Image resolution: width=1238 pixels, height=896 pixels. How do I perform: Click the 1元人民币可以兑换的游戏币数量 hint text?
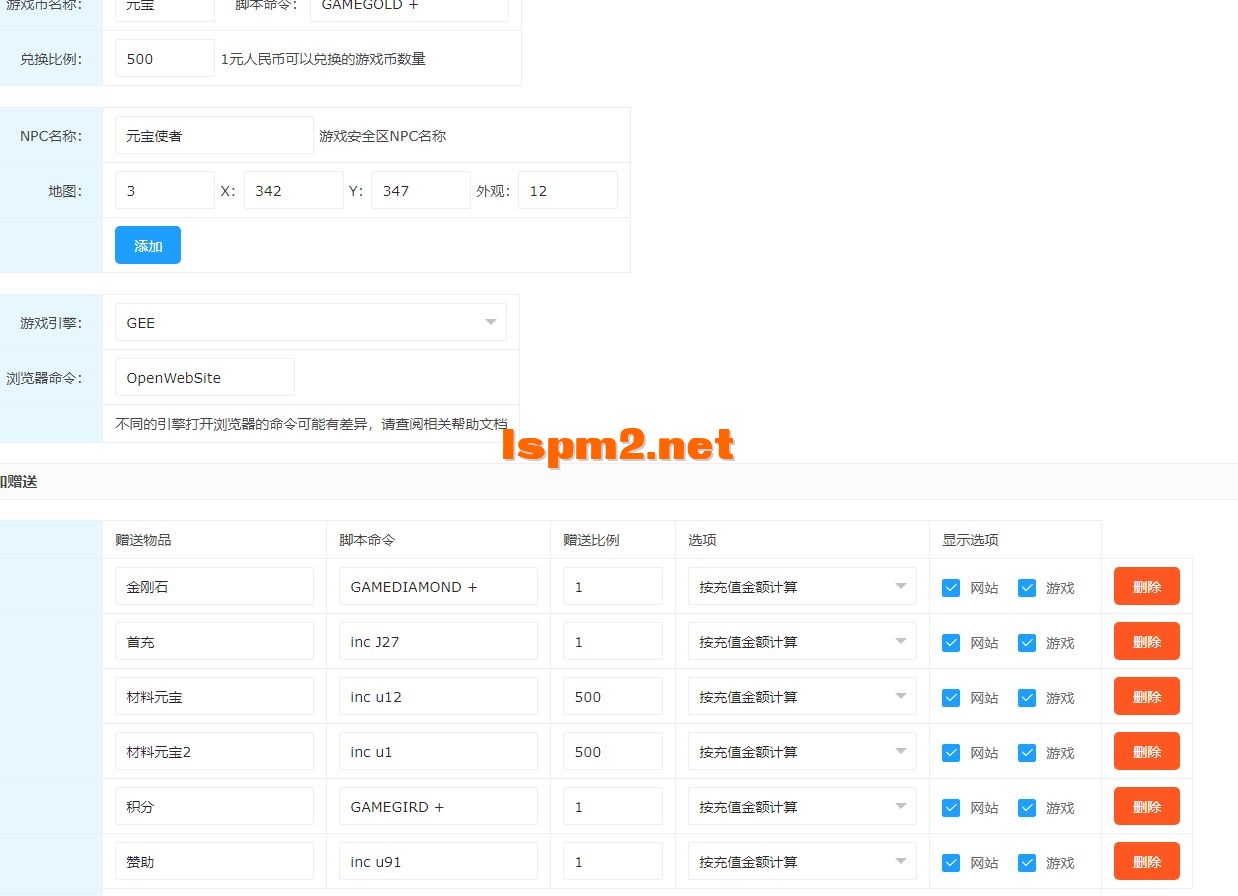[324, 59]
